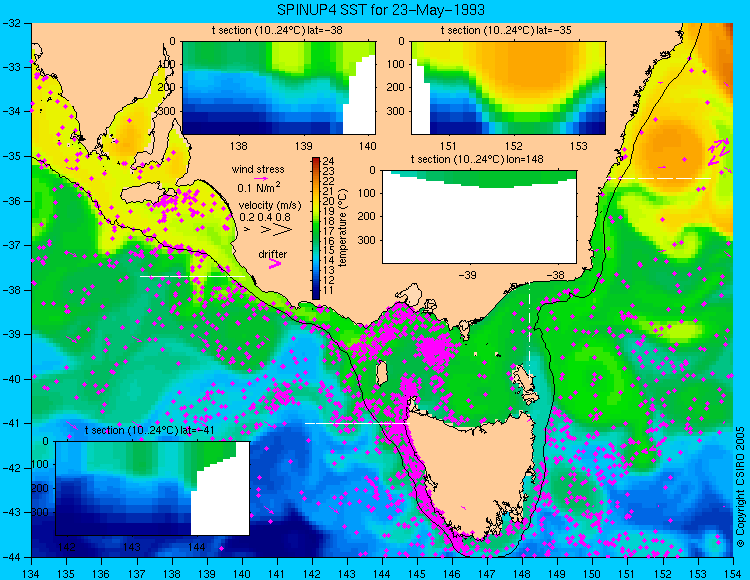Viewport: 750px width, 580px height.
Task: Click the Tasmania landmass on the map
Action: [x=474, y=471]
